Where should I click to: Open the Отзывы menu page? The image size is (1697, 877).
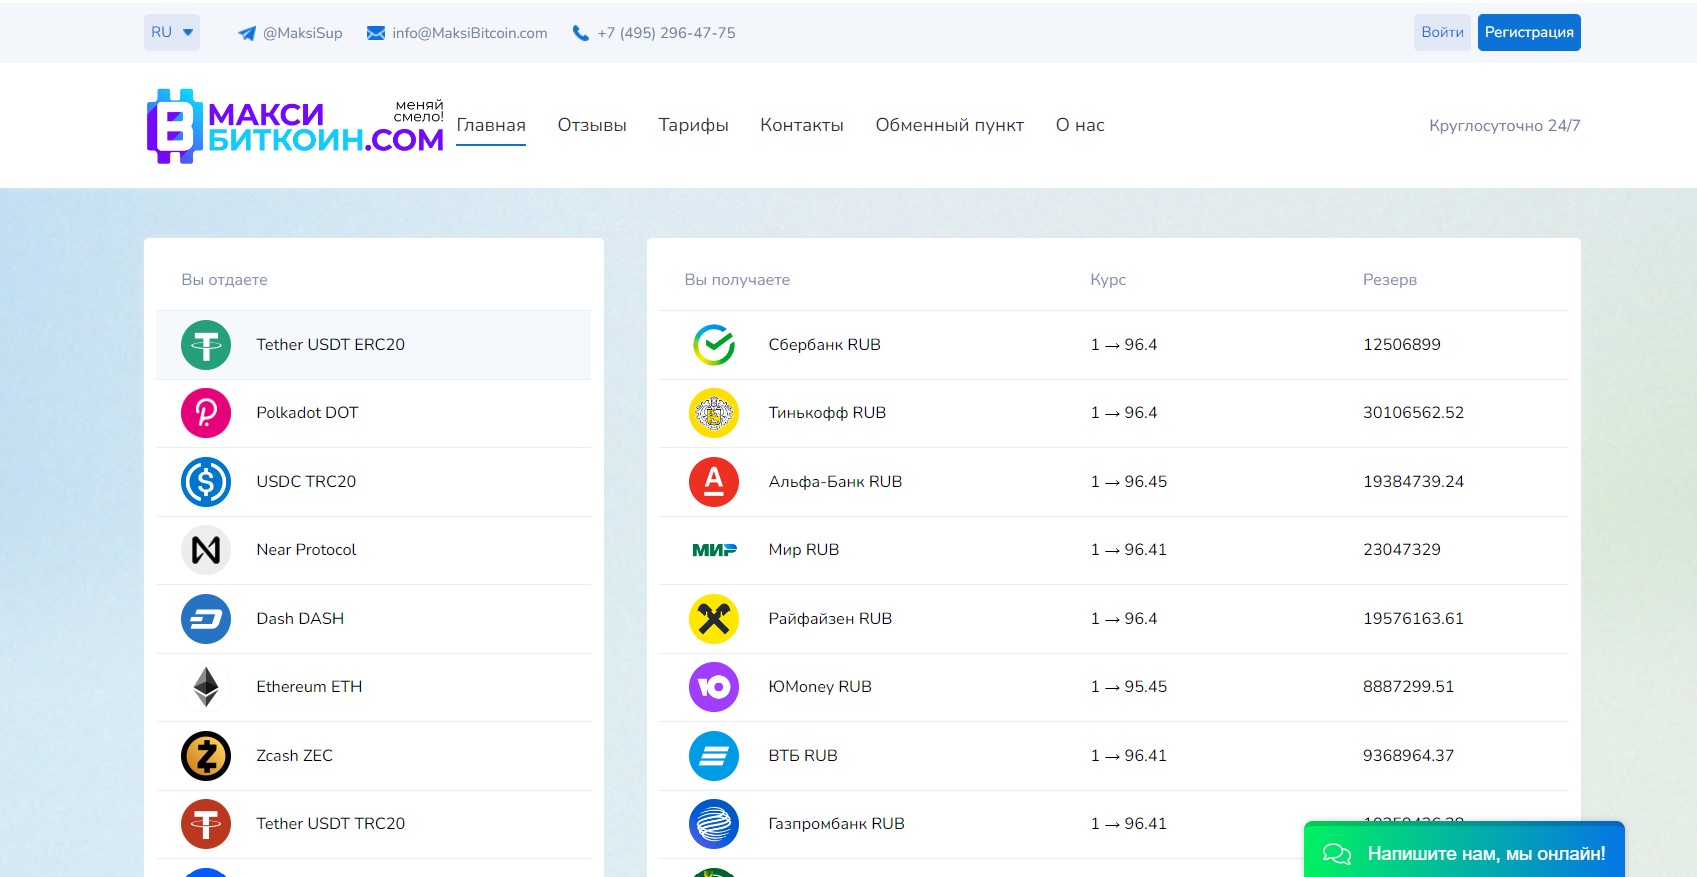pos(592,125)
